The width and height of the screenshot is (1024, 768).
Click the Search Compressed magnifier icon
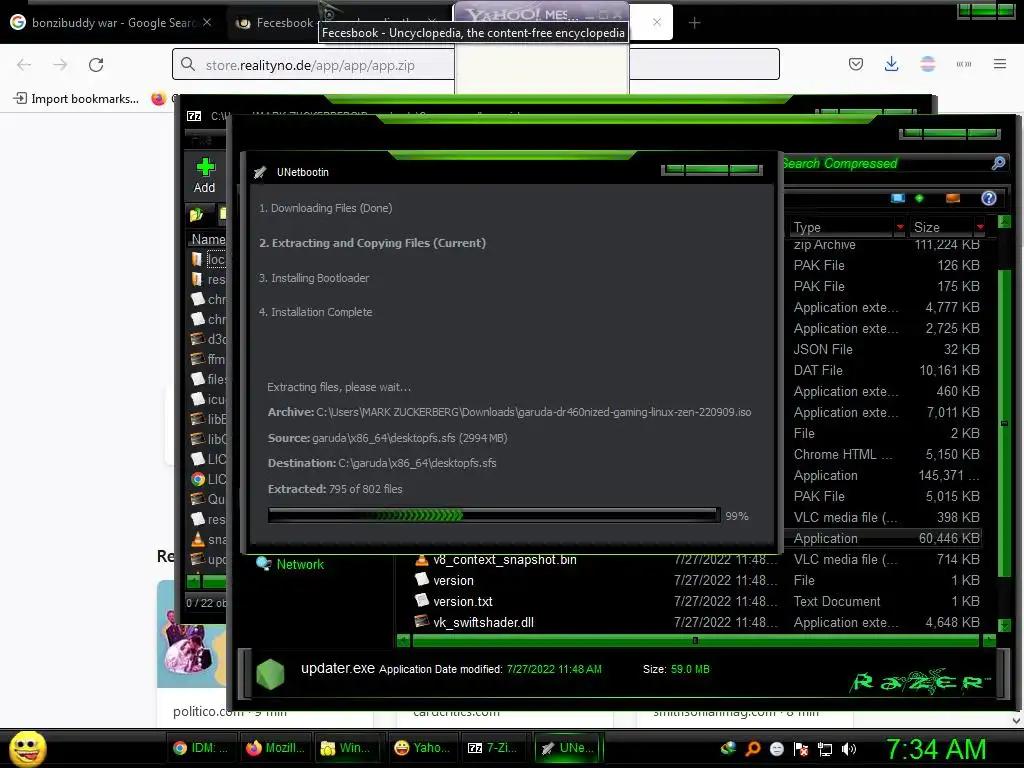coord(999,163)
